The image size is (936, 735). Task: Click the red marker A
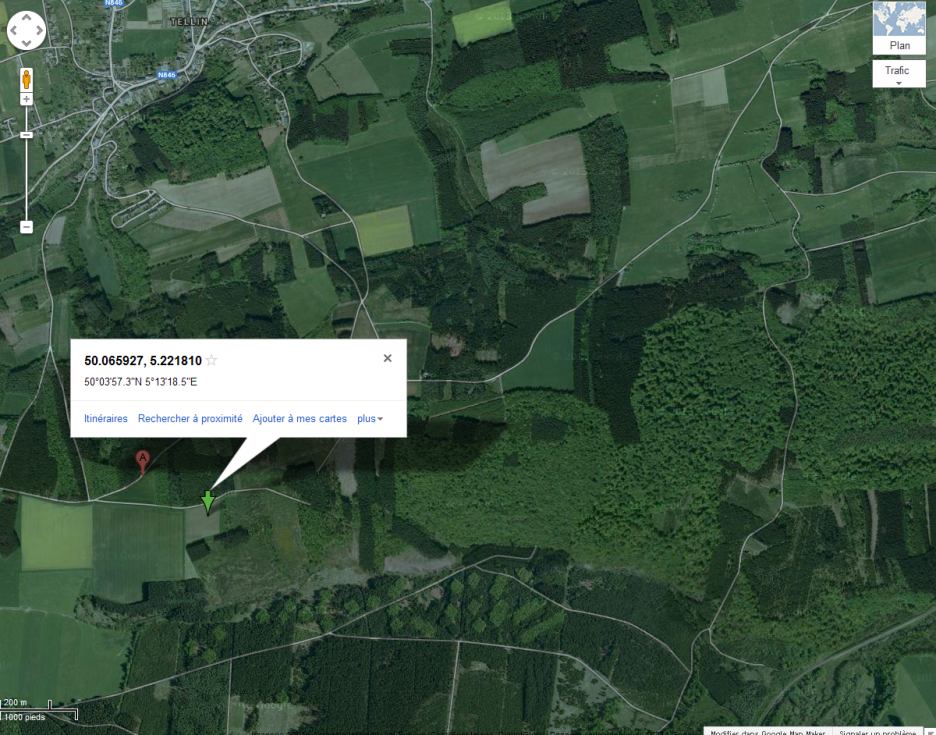tap(142, 462)
